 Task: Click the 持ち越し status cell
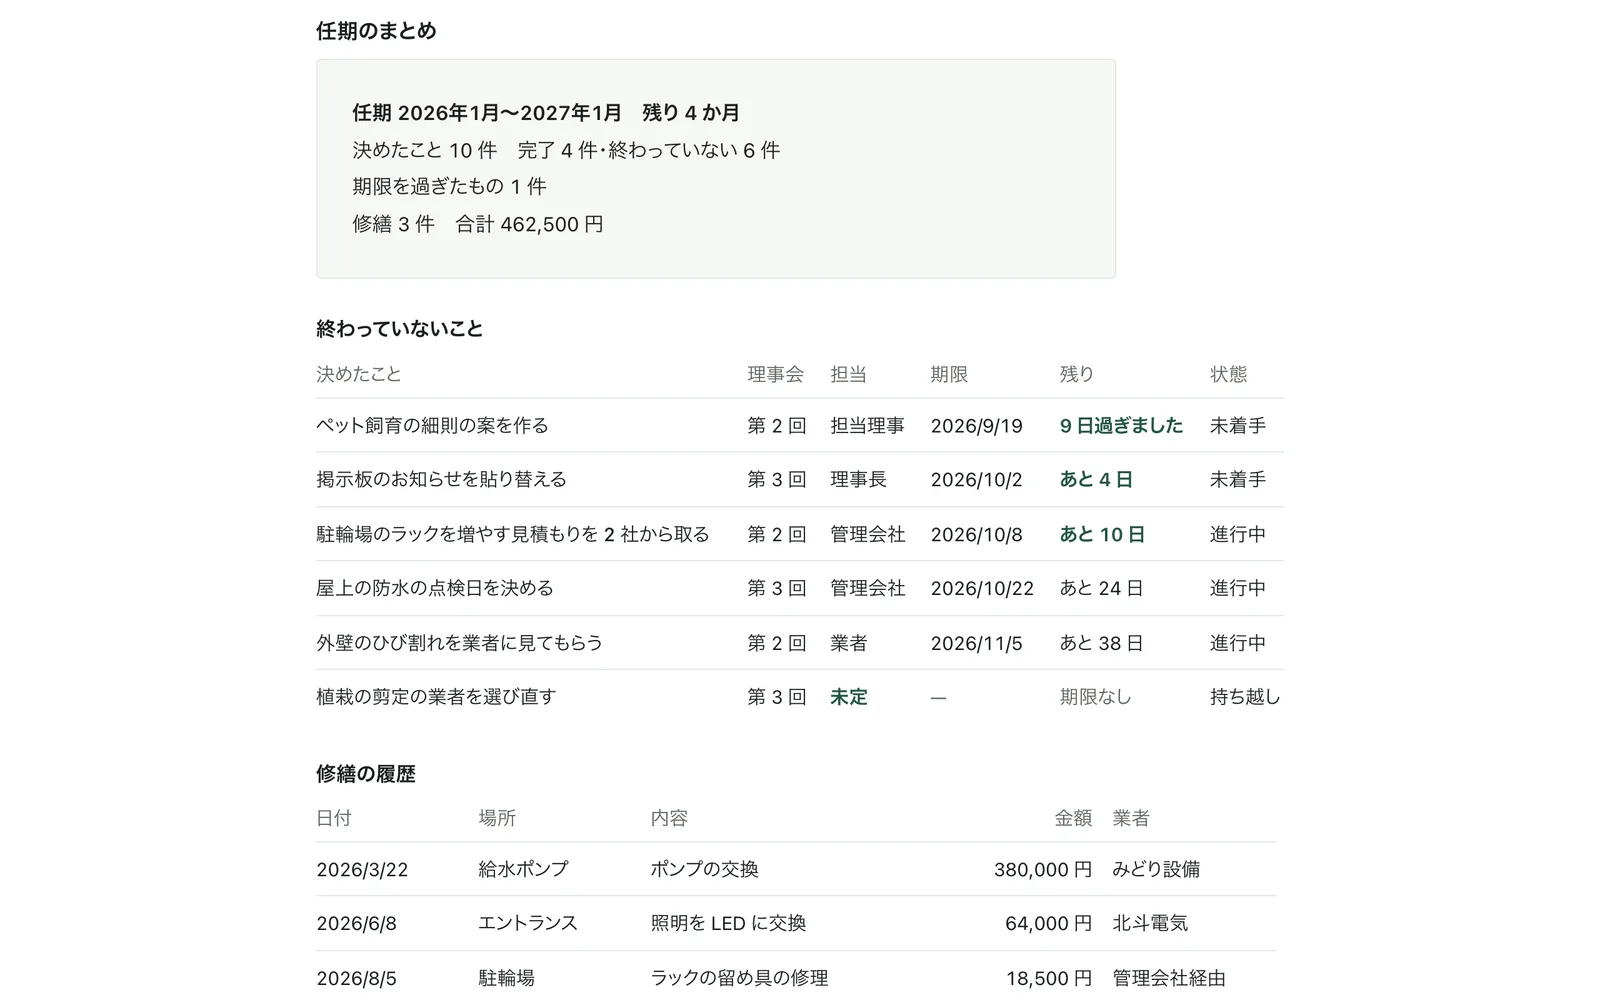pos(1245,697)
